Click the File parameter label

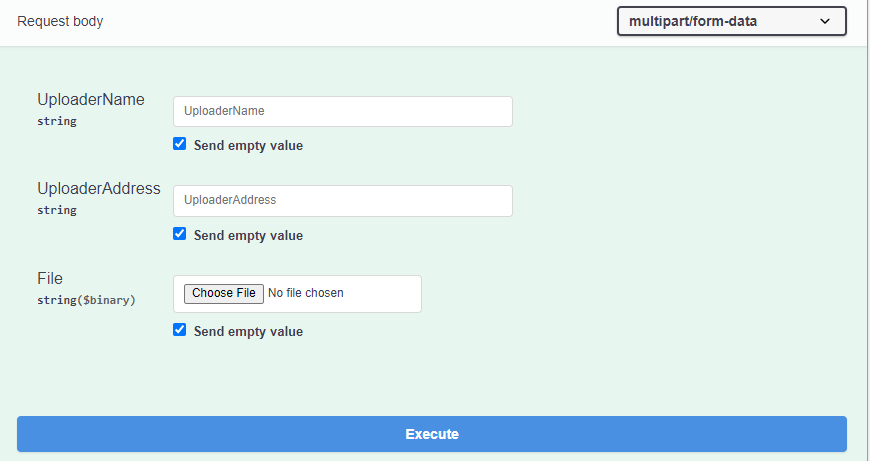(x=50, y=278)
